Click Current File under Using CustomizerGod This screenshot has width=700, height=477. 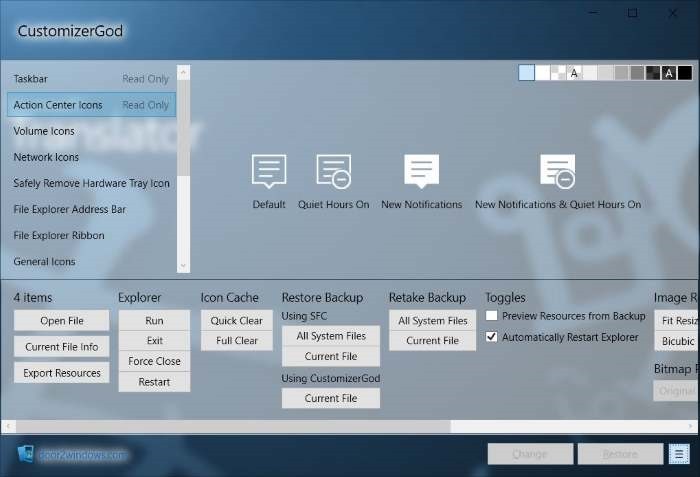pyautogui.click(x=331, y=398)
